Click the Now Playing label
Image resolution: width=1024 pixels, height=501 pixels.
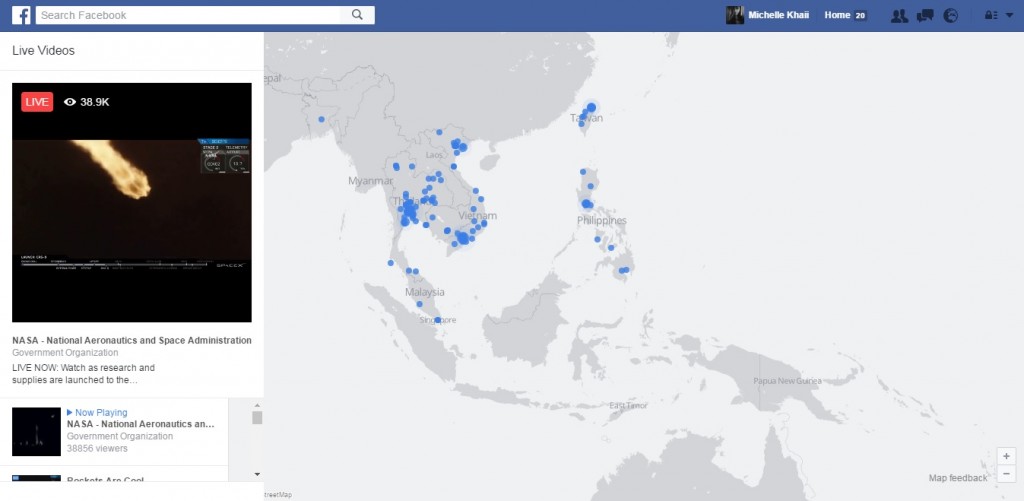pos(97,413)
